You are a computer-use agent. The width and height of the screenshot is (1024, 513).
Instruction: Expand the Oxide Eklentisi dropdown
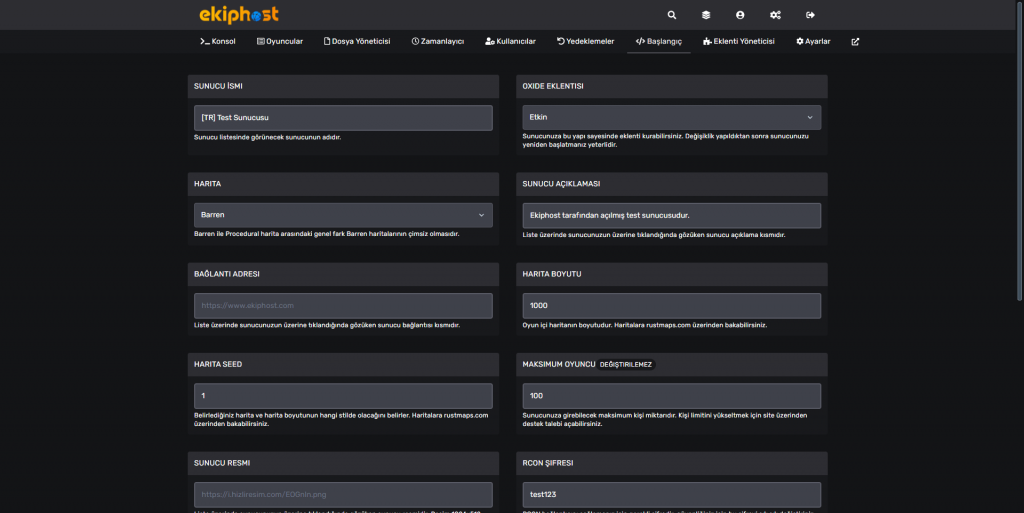coord(671,117)
